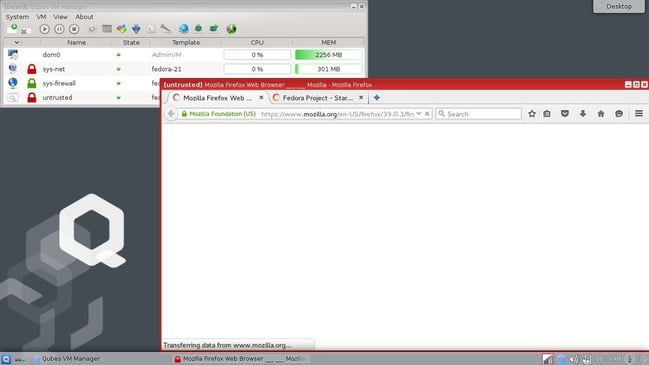Click the sys-firewall globe type icon
This screenshot has width=649, height=365.
[13, 83]
